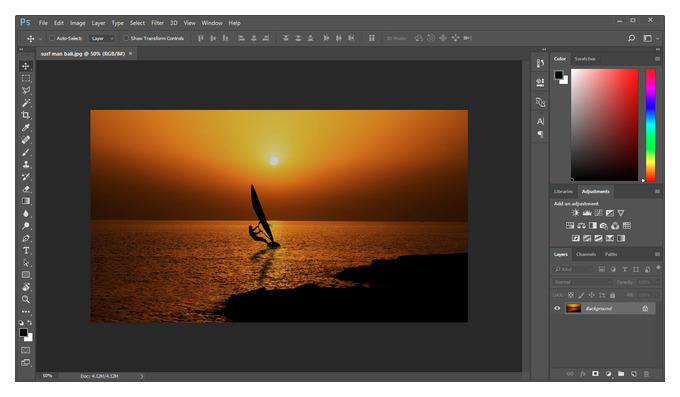Open the Move tool preset picker arrow
The height and width of the screenshot is (397, 680).
point(41,39)
